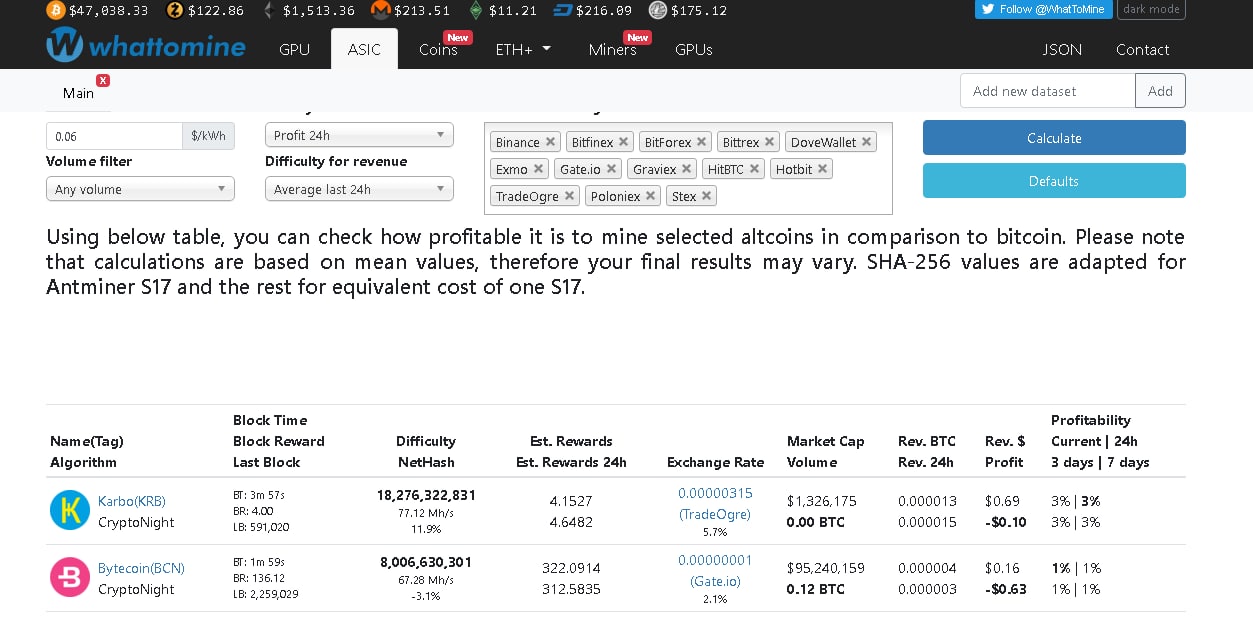Screen dimensions: 1253x617
Task: Open the Coins tab
Action: pos(438,49)
